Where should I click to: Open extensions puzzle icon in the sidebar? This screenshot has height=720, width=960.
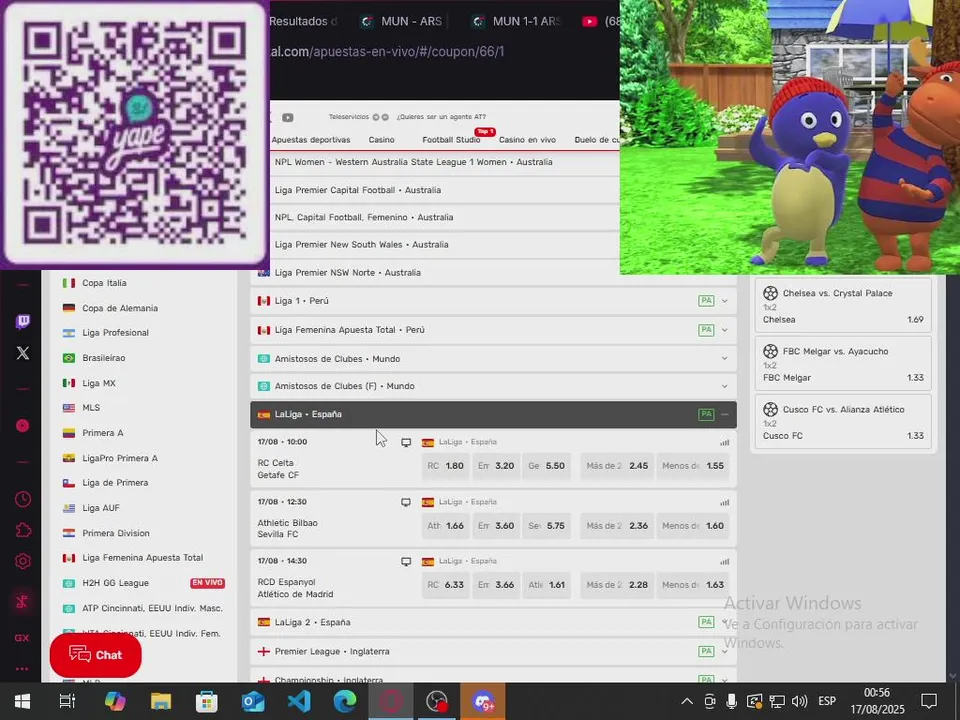point(23,530)
